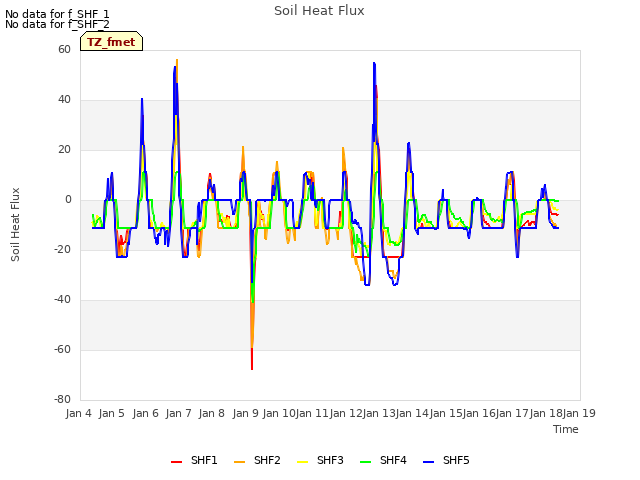Click the orange SHF2 legend swatch
640x480 pixels.
point(240,462)
